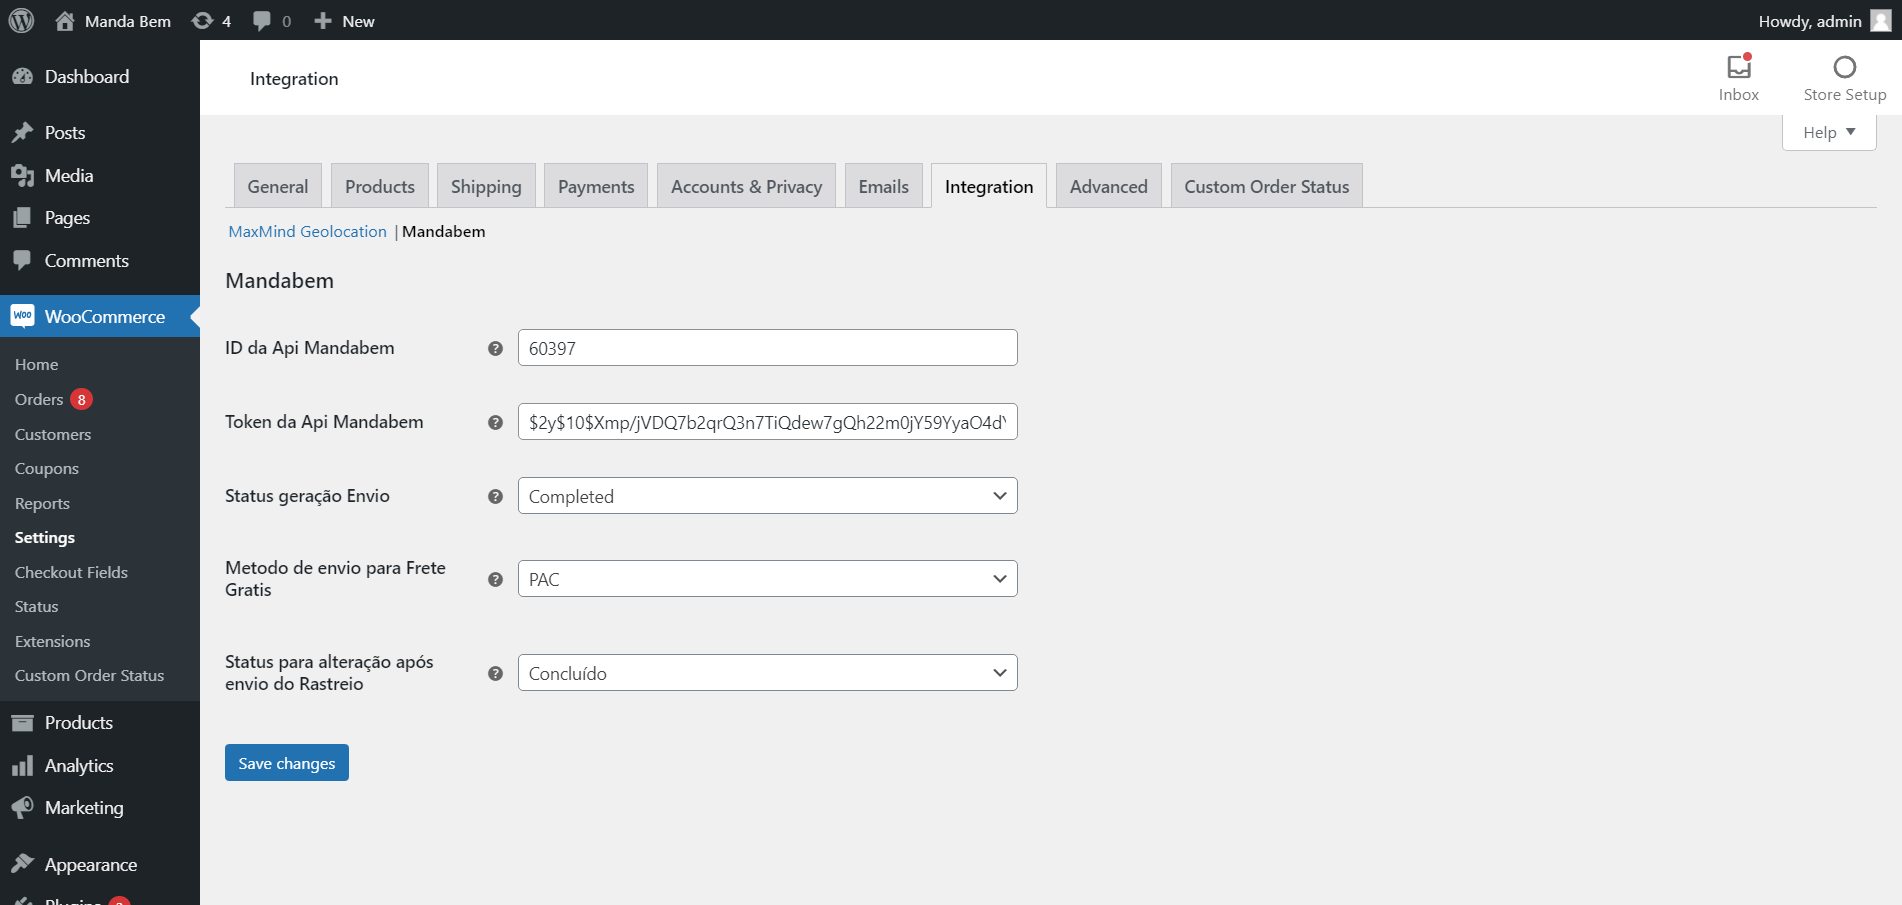
Task: Click the WooCommerce woo icon
Action: pos(22,316)
